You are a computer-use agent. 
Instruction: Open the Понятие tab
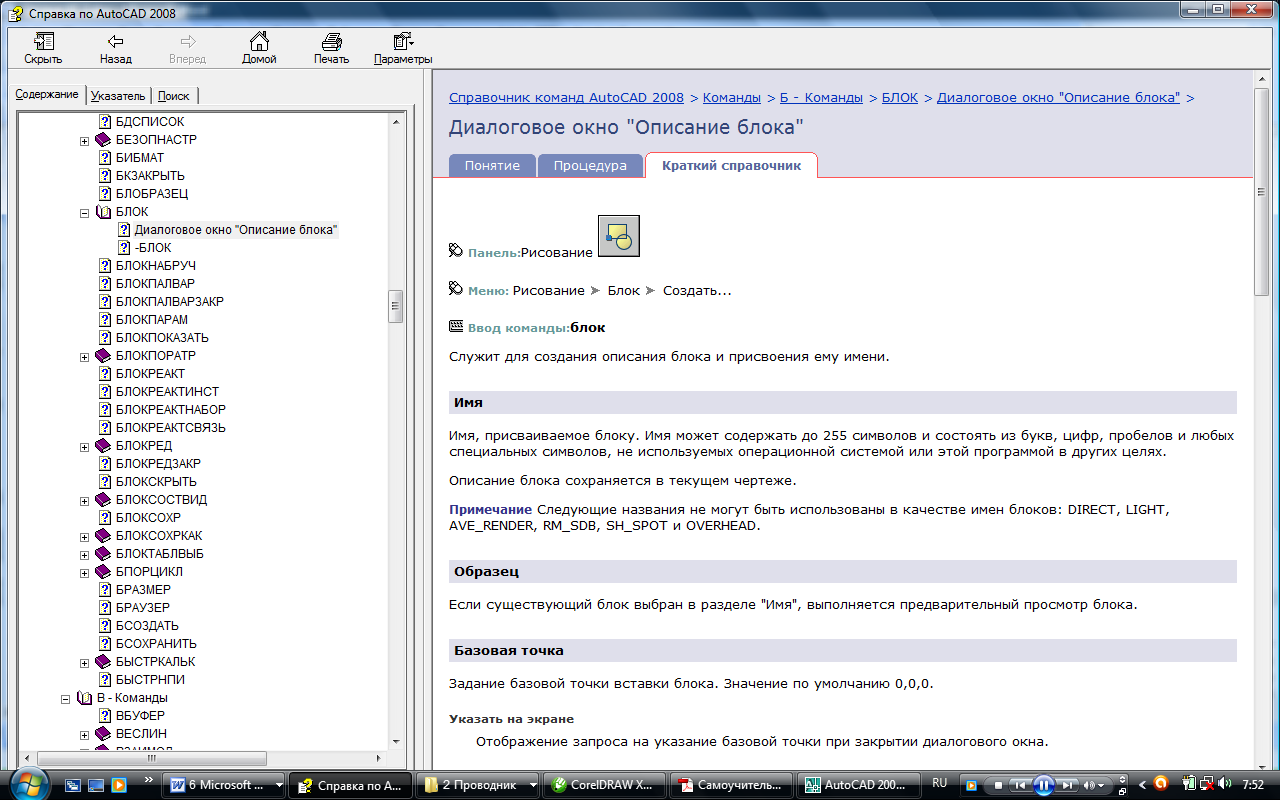[x=492, y=166]
